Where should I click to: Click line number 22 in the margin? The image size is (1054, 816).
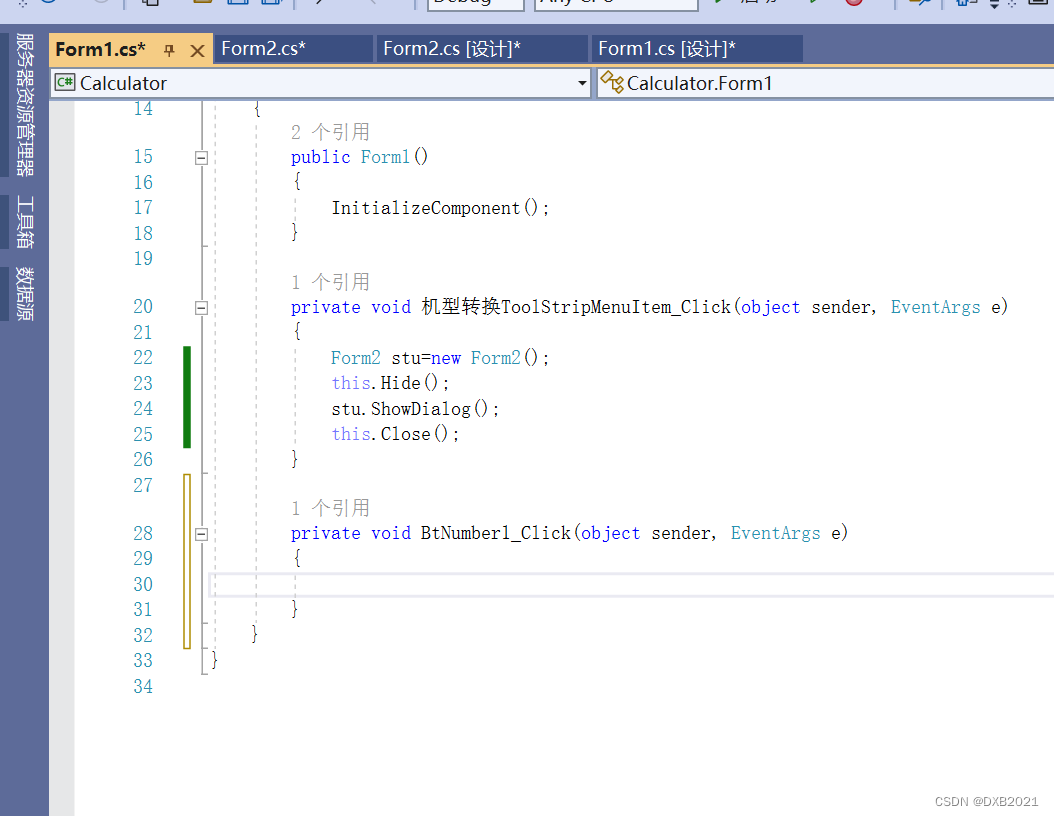[x=143, y=358]
